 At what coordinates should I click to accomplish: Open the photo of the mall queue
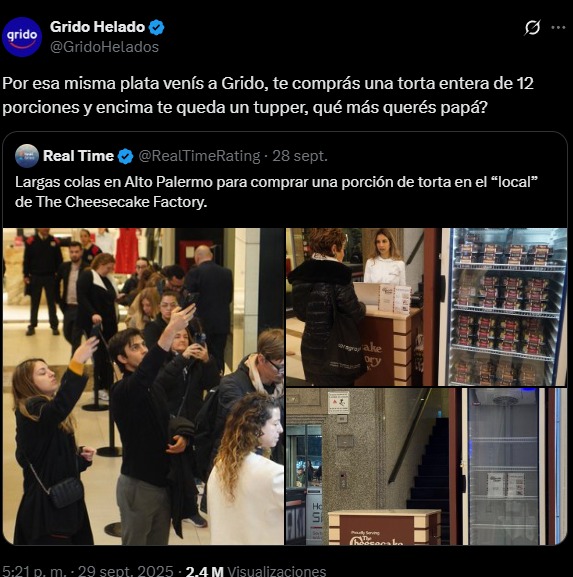pyautogui.click(x=143, y=386)
